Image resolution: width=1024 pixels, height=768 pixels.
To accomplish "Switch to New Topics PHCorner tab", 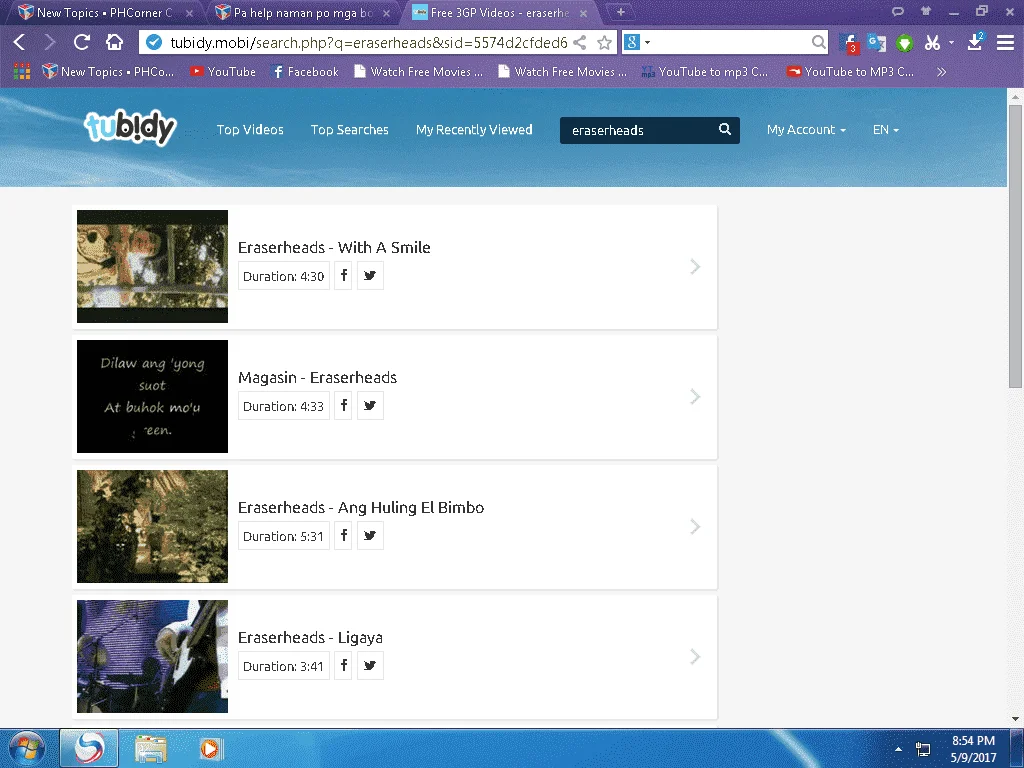I will [104, 12].
